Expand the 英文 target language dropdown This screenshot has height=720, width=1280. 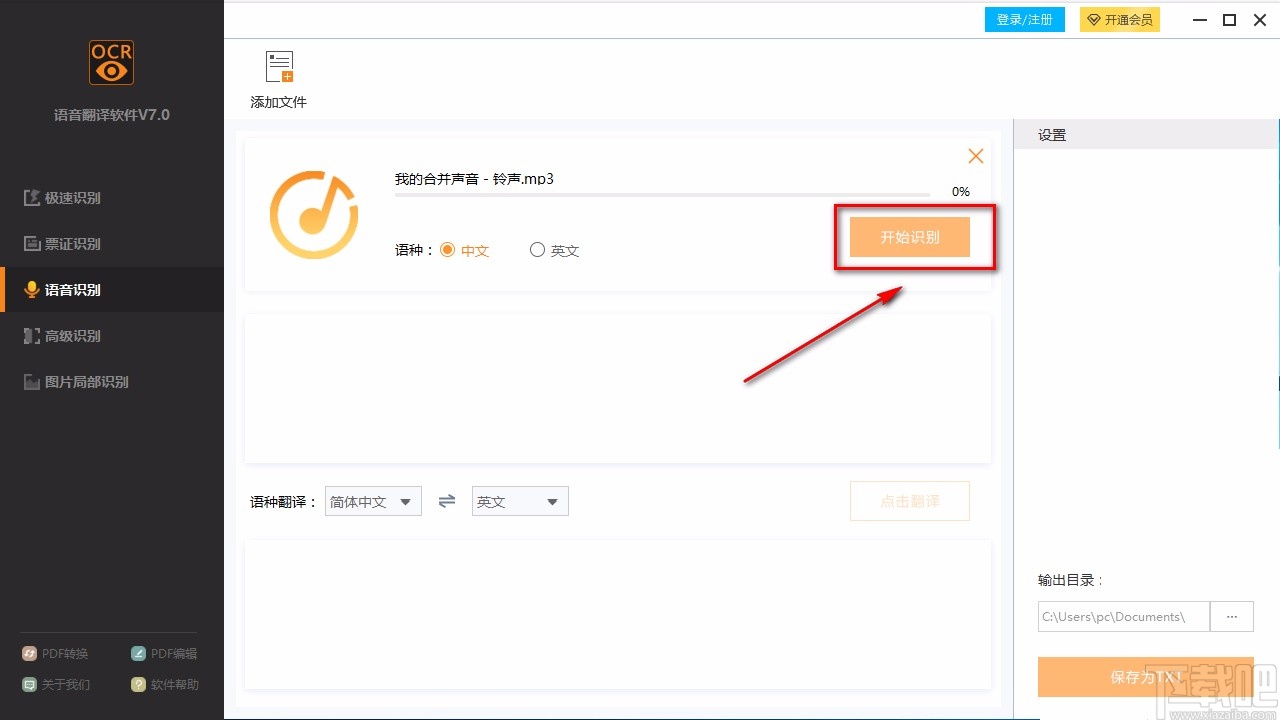tap(520, 501)
